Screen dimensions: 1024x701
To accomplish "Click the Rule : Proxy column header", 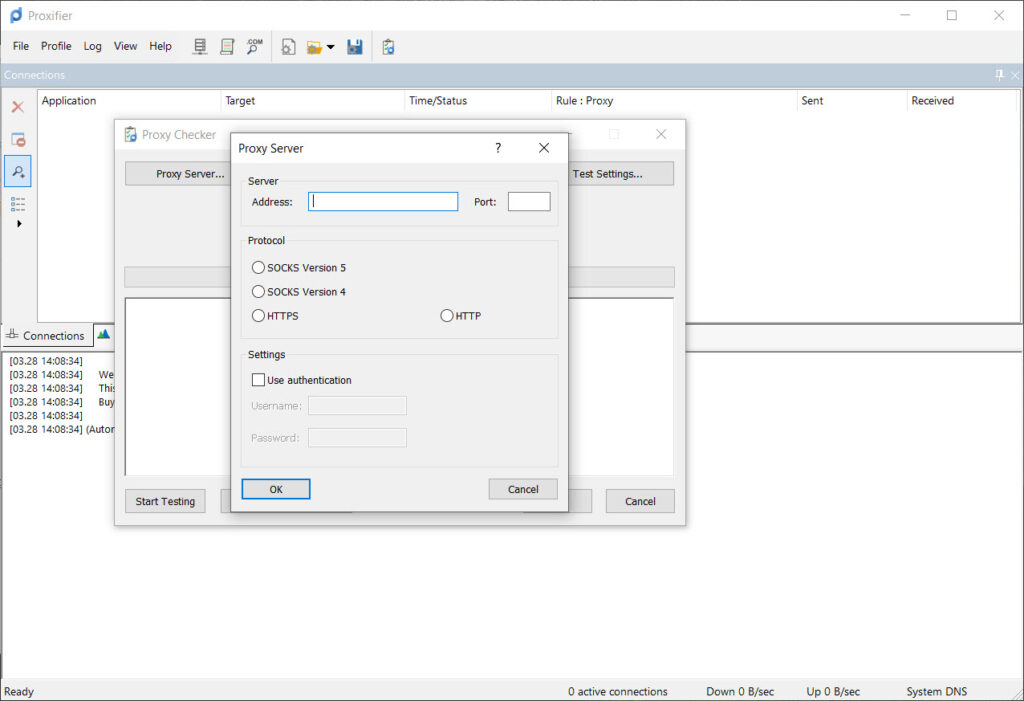I will click(675, 101).
